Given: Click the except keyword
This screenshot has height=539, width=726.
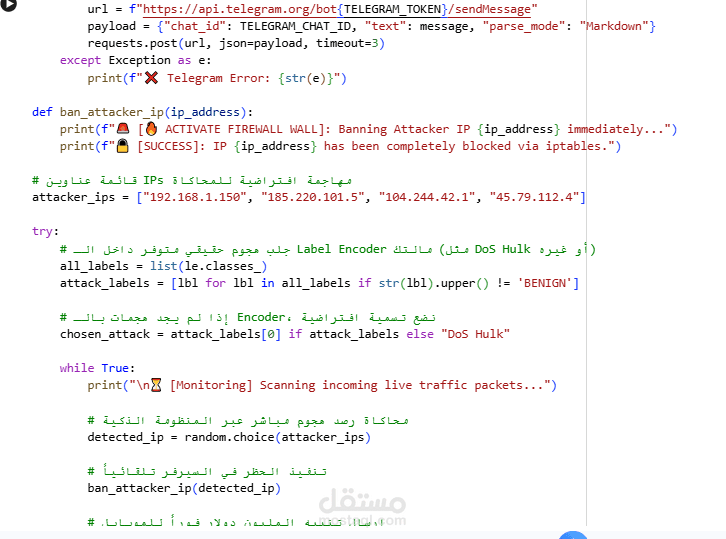Looking at the screenshot, I should point(80,61).
